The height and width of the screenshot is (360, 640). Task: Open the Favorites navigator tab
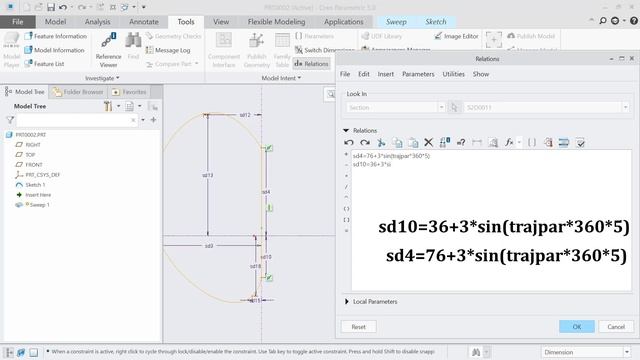click(129, 92)
